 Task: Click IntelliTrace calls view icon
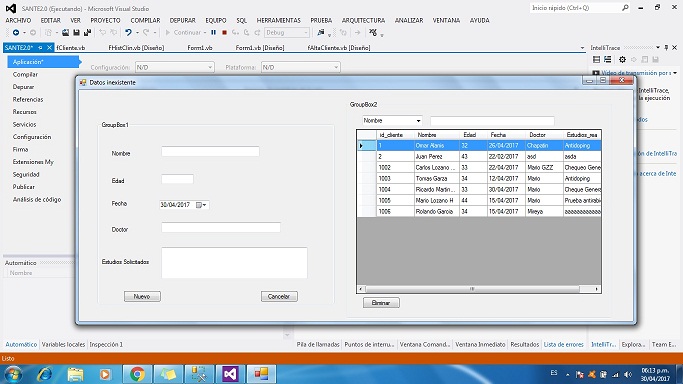pyautogui.click(x=608, y=60)
